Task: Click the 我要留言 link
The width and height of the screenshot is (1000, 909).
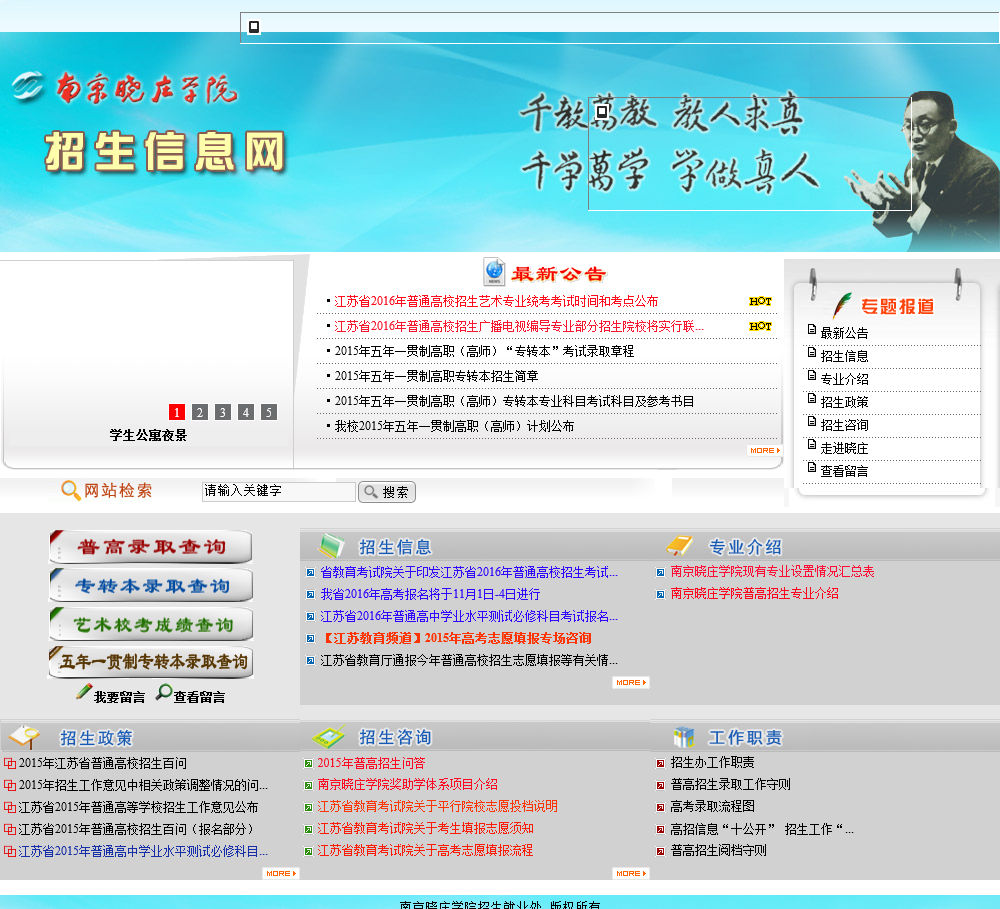Action: (x=119, y=697)
